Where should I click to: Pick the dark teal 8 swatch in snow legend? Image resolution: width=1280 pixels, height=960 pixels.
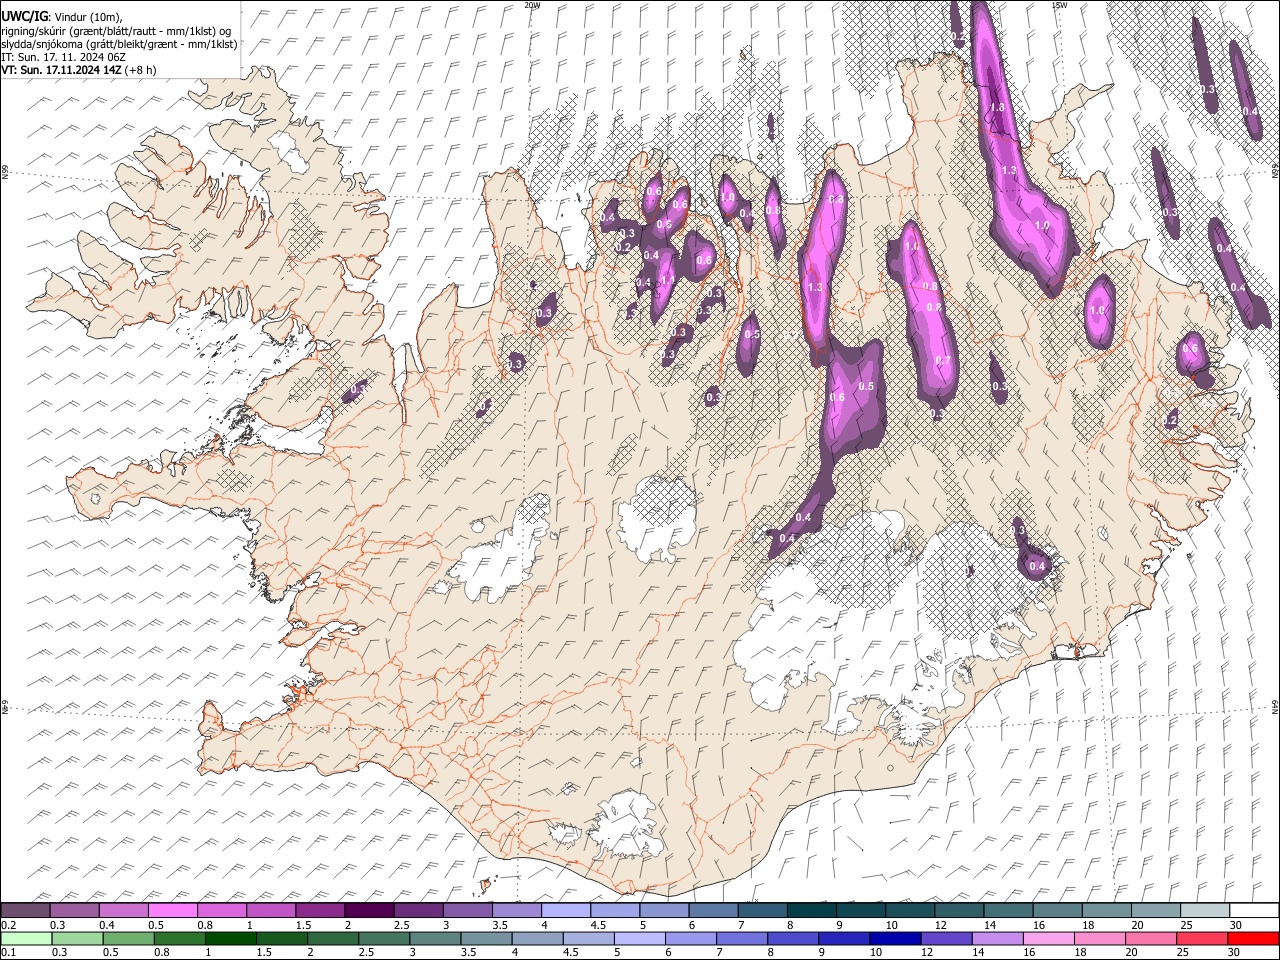812,911
